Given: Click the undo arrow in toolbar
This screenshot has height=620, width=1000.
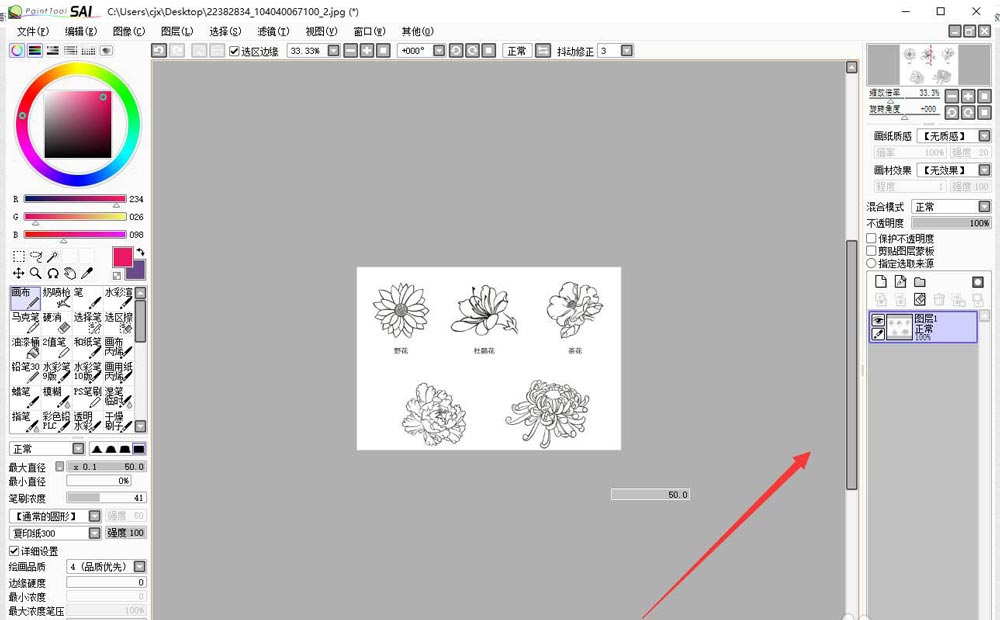Looking at the screenshot, I should (159, 51).
